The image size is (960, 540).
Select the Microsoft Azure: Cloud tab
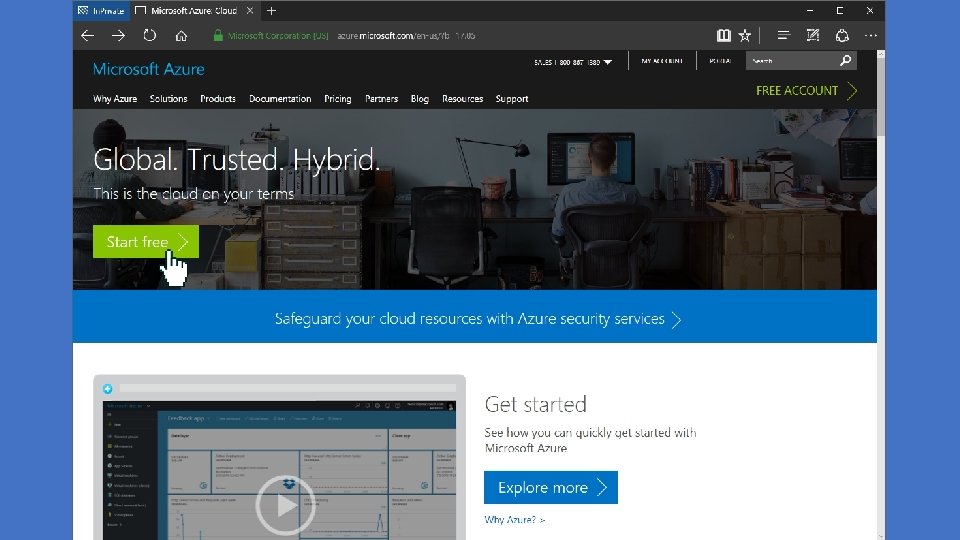[194, 10]
